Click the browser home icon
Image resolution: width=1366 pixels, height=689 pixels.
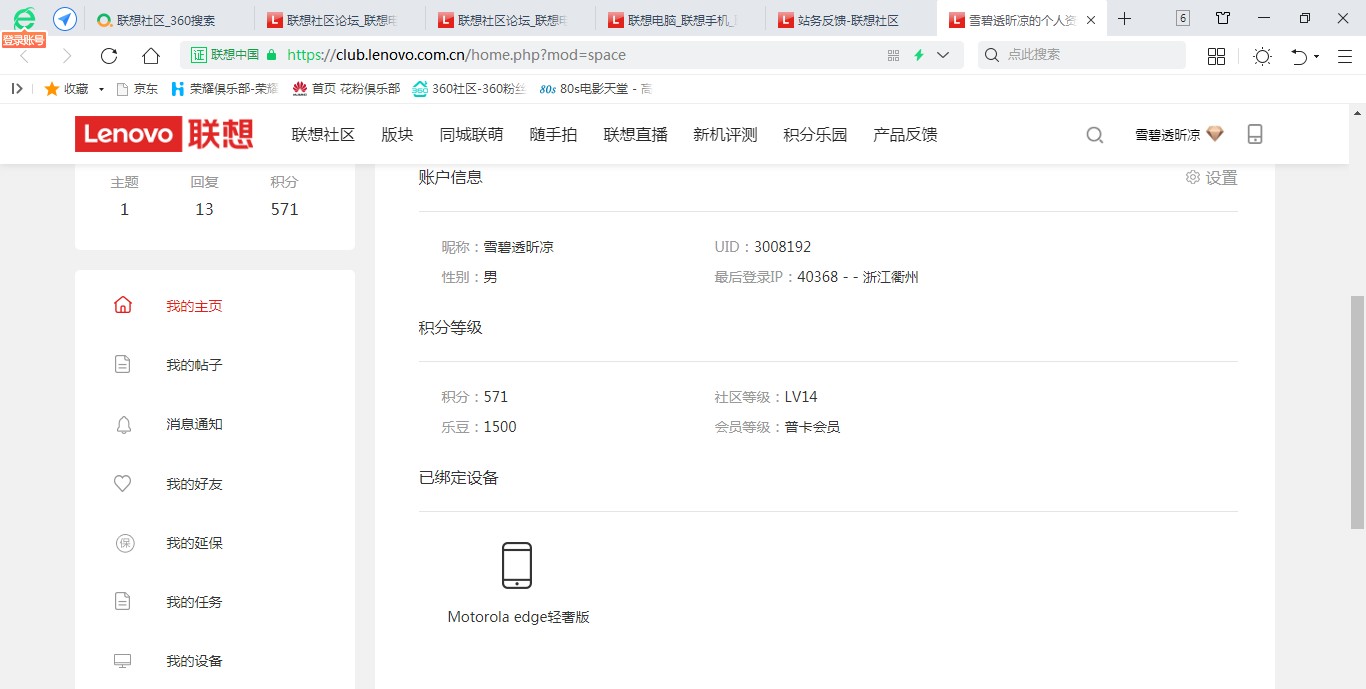pos(151,56)
